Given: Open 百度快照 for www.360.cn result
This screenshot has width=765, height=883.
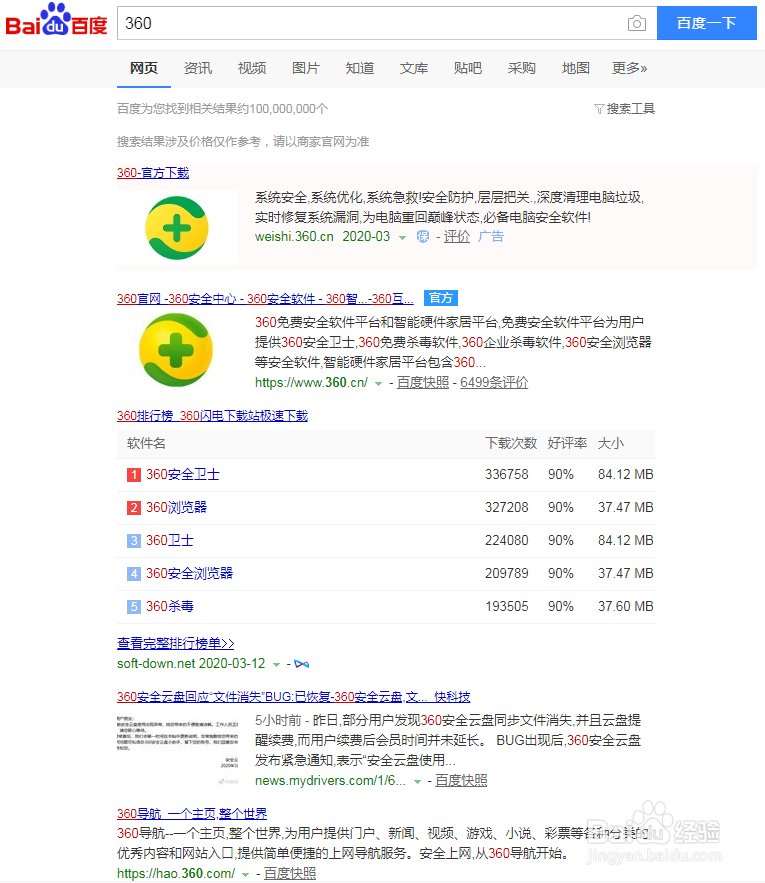Looking at the screenshot, I should tap(423, 383).
